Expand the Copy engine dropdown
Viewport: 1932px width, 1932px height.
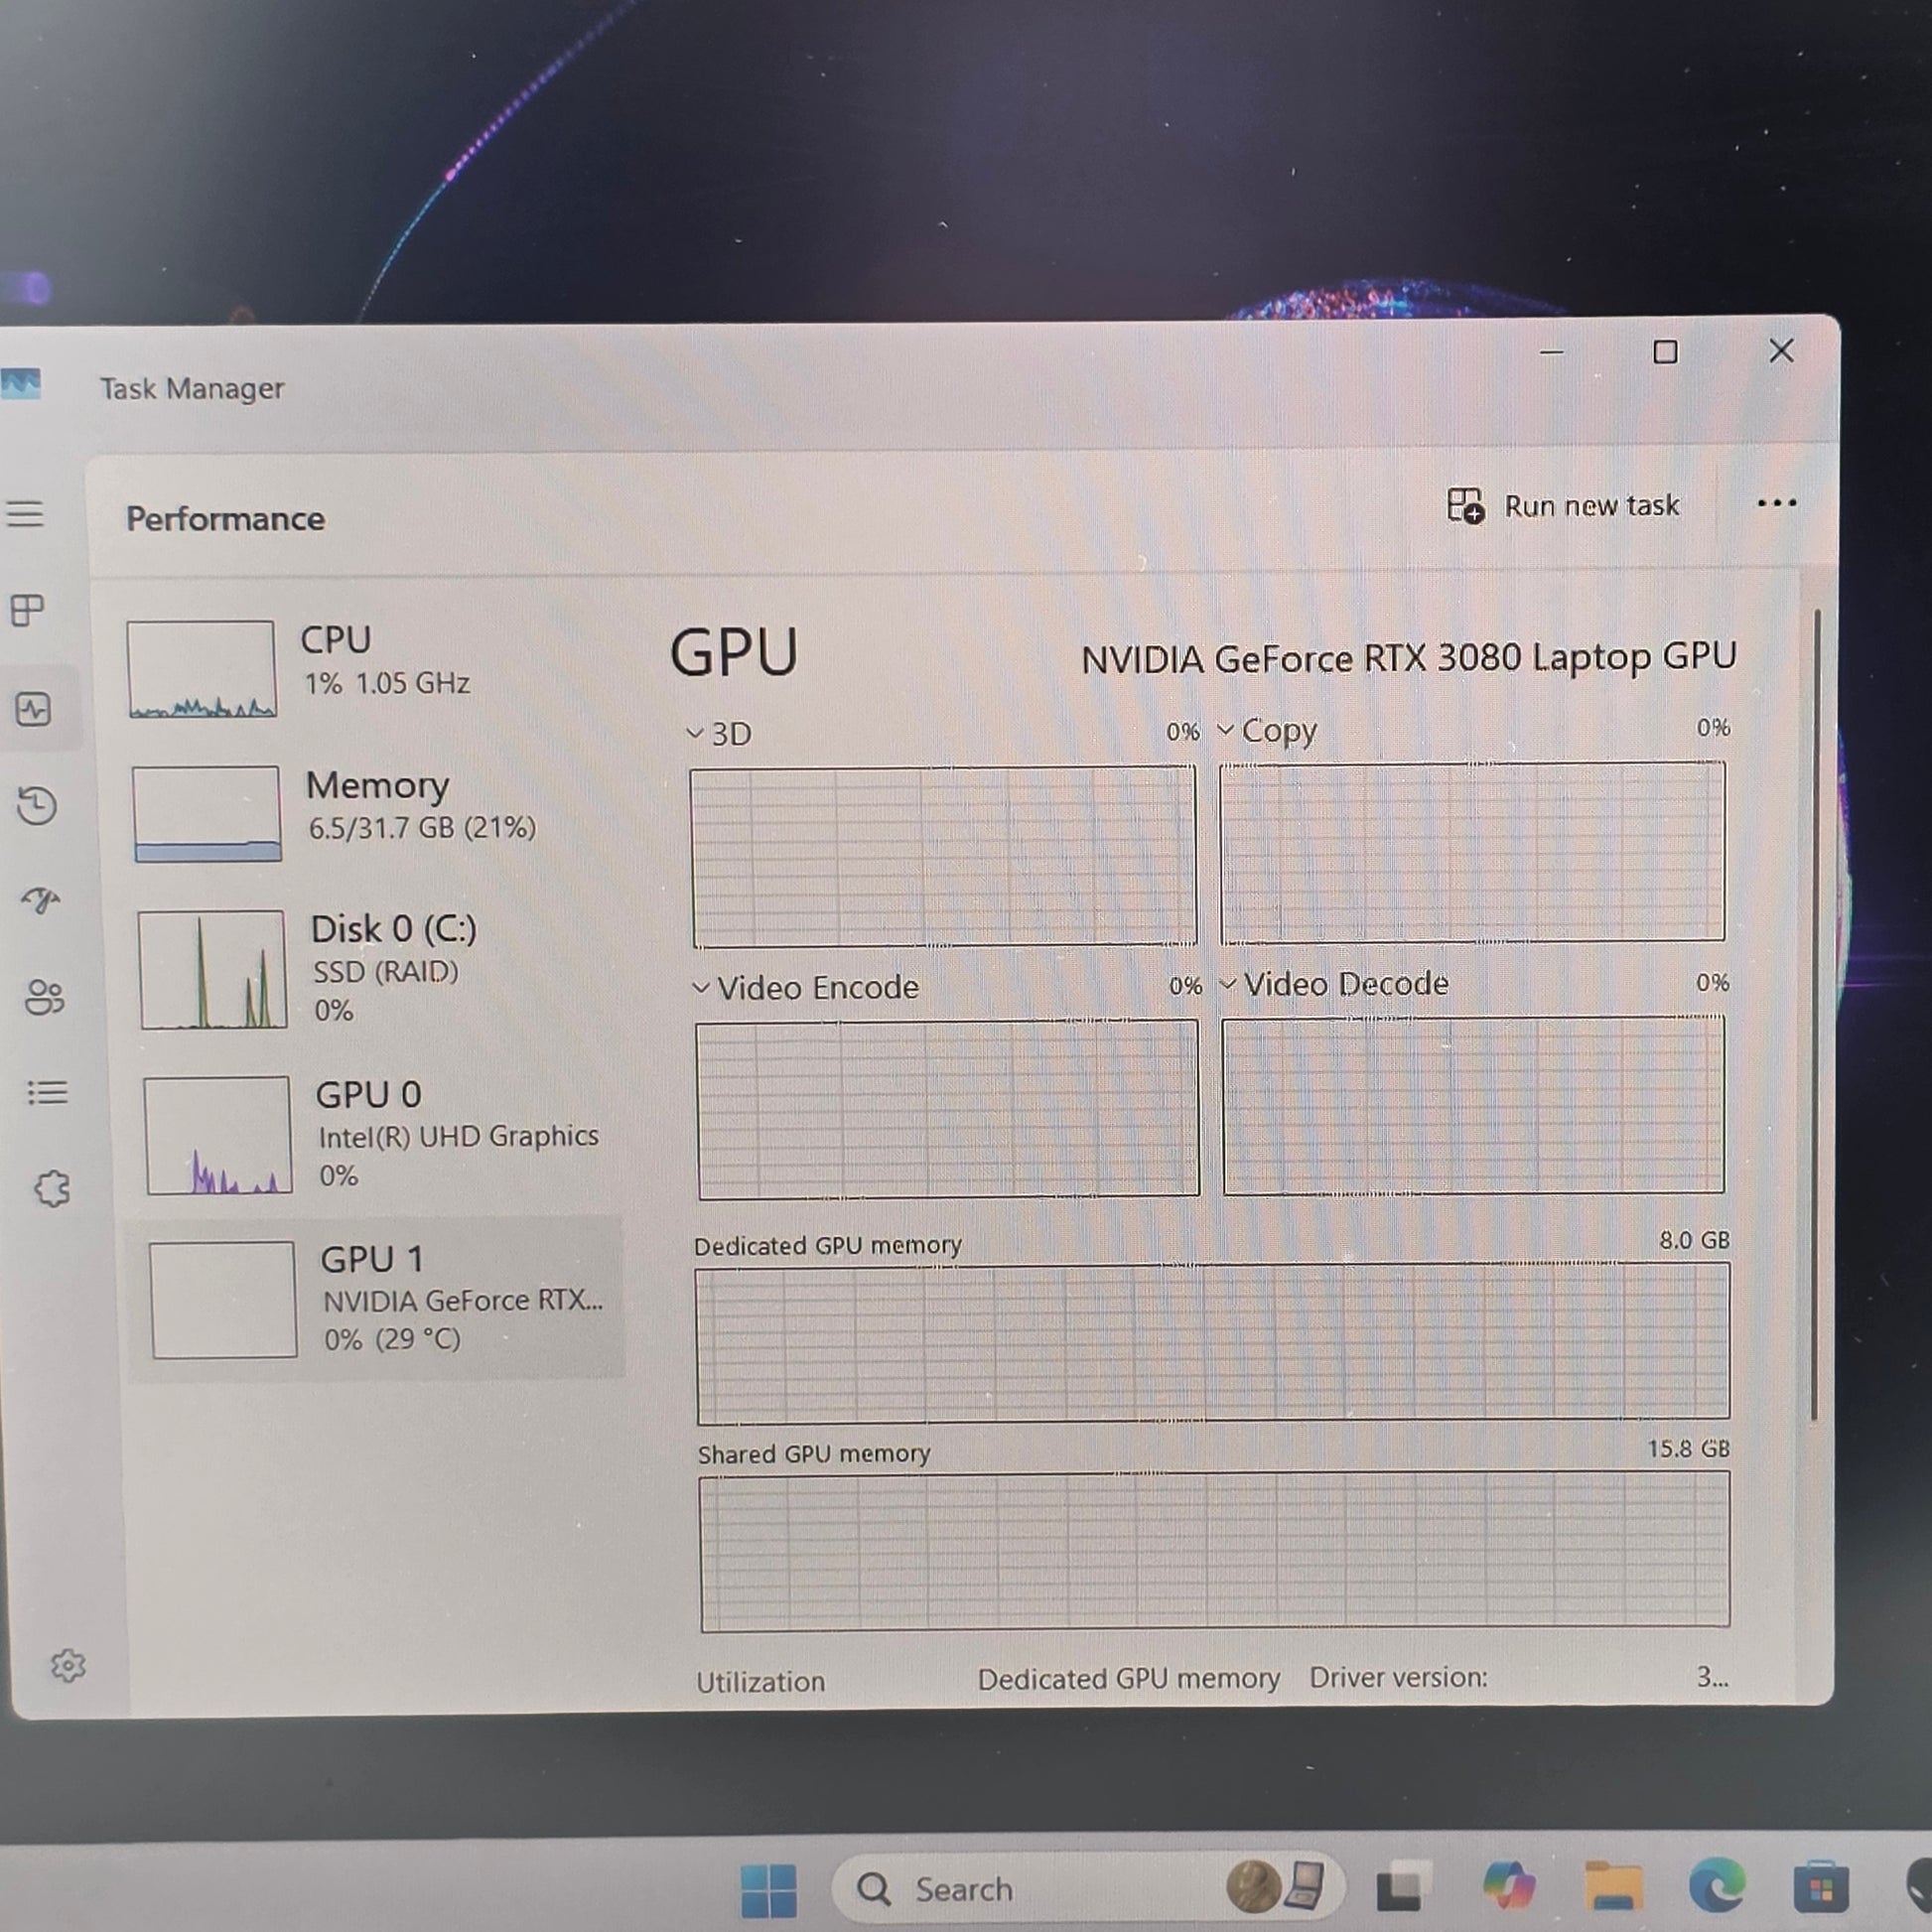(x=1268, y=731)
